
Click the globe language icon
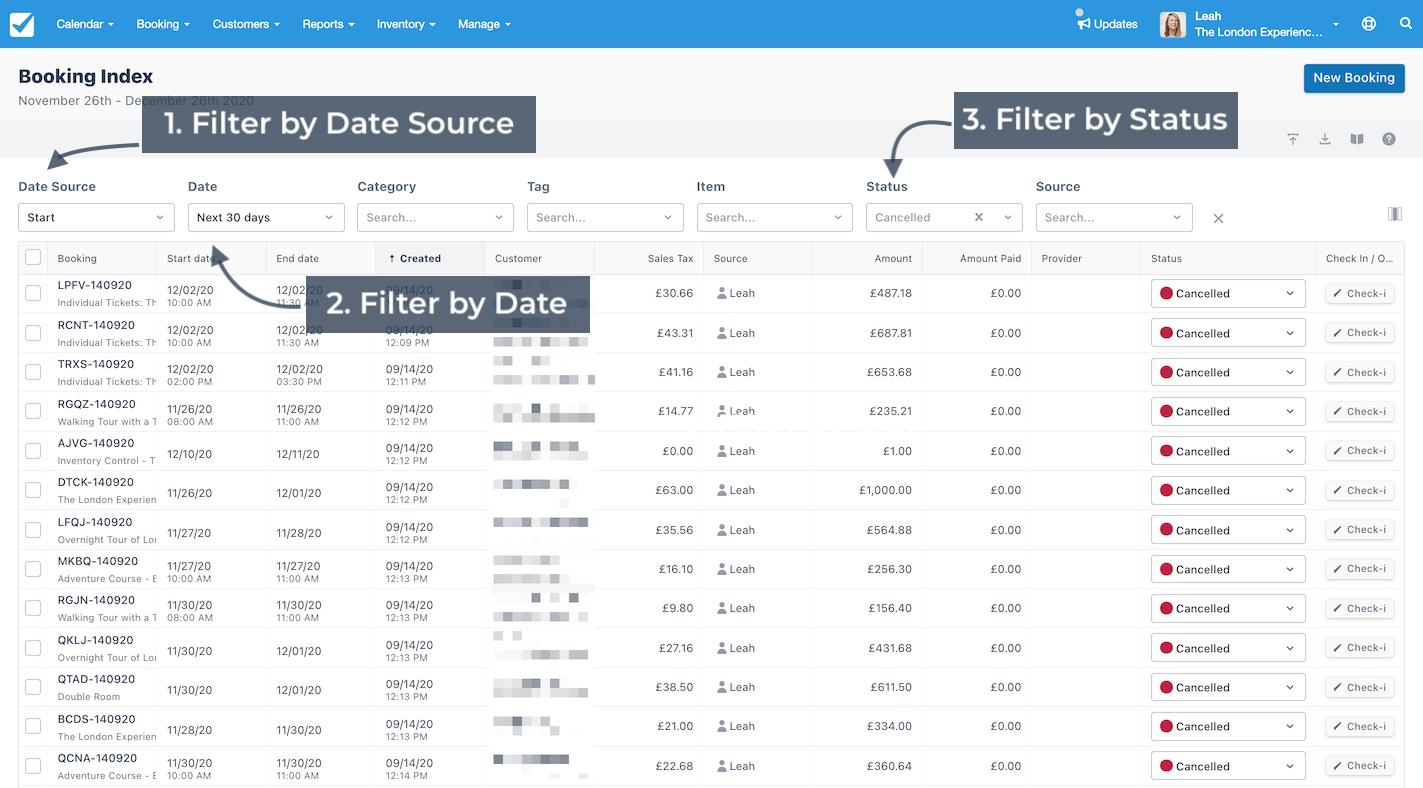1369,24
